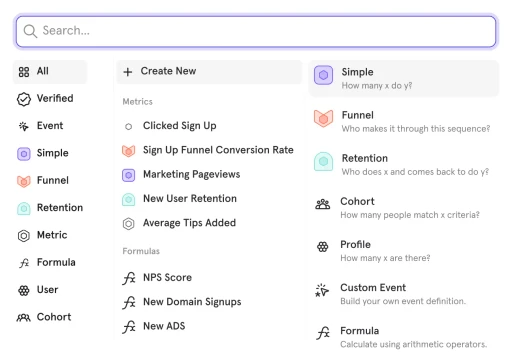Choose the New Domain Signups formula

coord(192,302)
